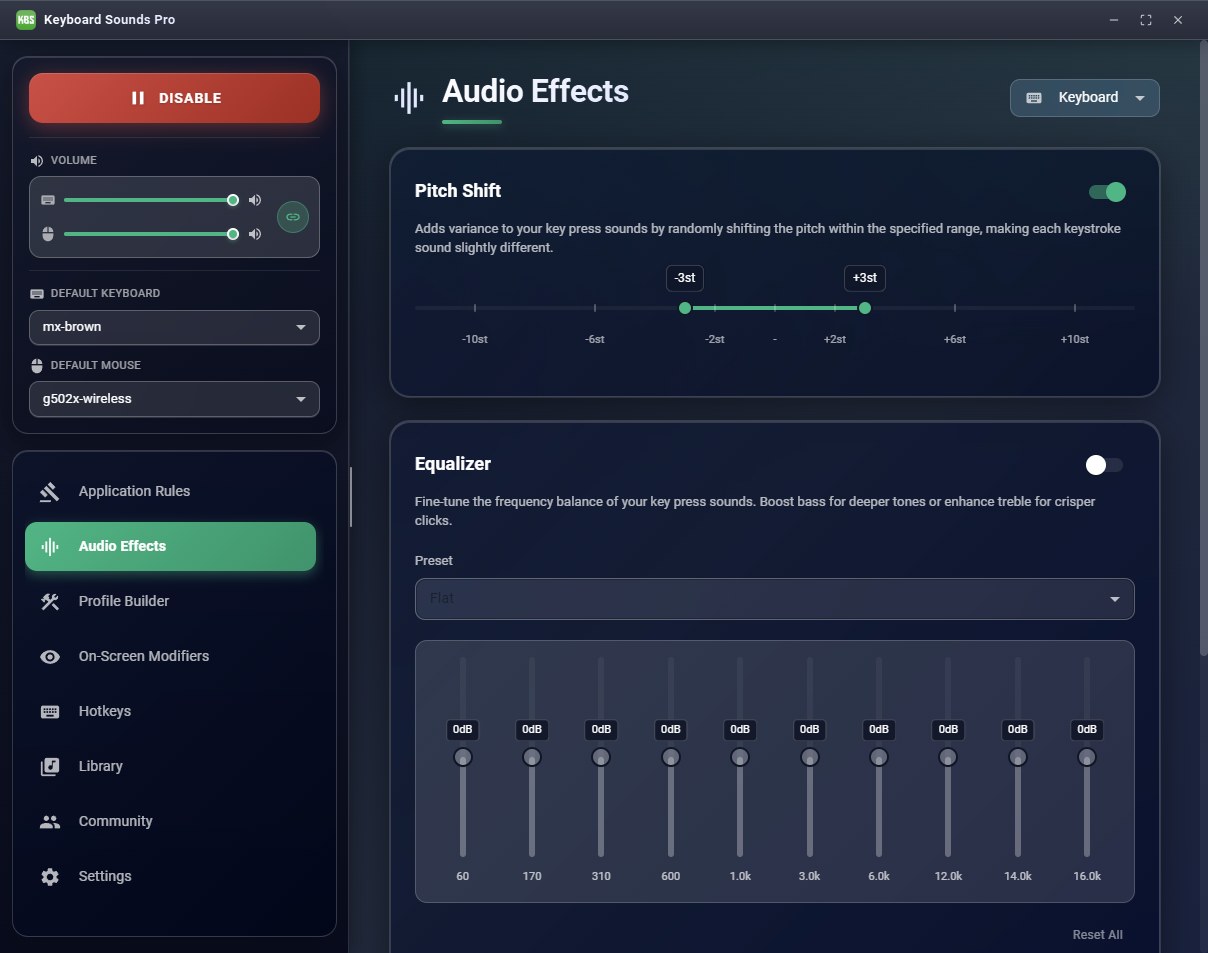
Task: Click the On-Screen Modifiers eye icon
Action: coord(50,656)
